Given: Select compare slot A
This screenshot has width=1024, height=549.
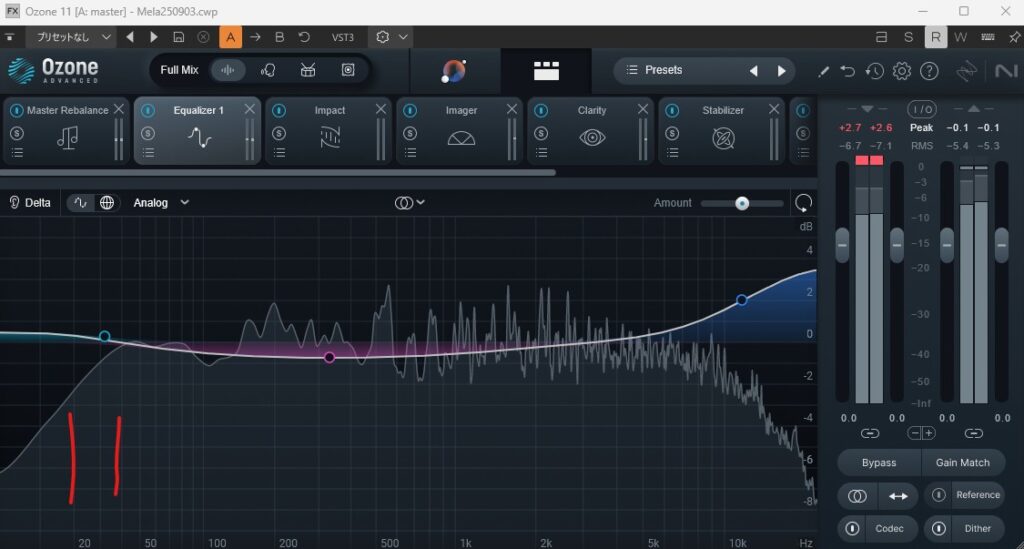Looking at the screenshot, I should click(231, 37).
